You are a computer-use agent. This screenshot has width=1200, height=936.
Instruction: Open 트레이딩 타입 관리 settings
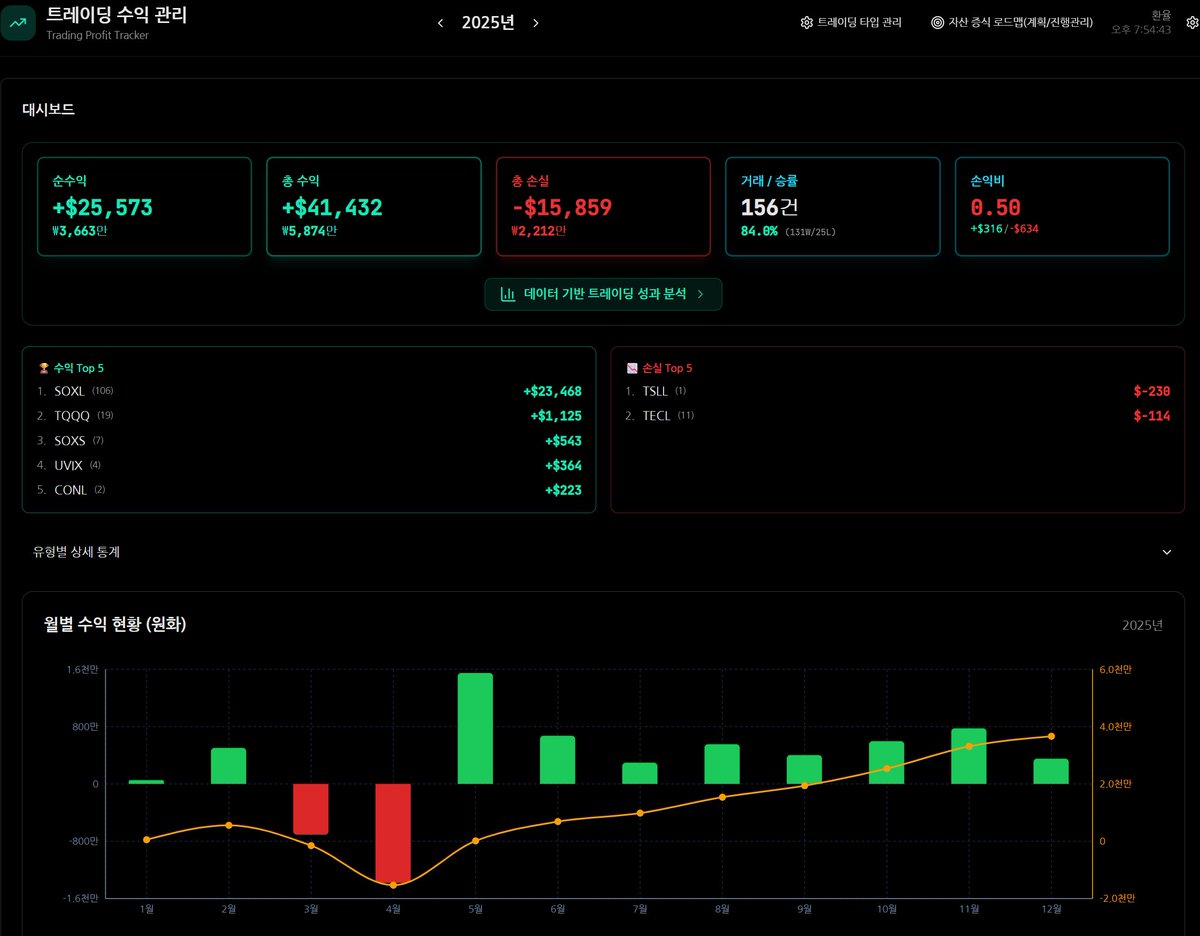point(851,22)
